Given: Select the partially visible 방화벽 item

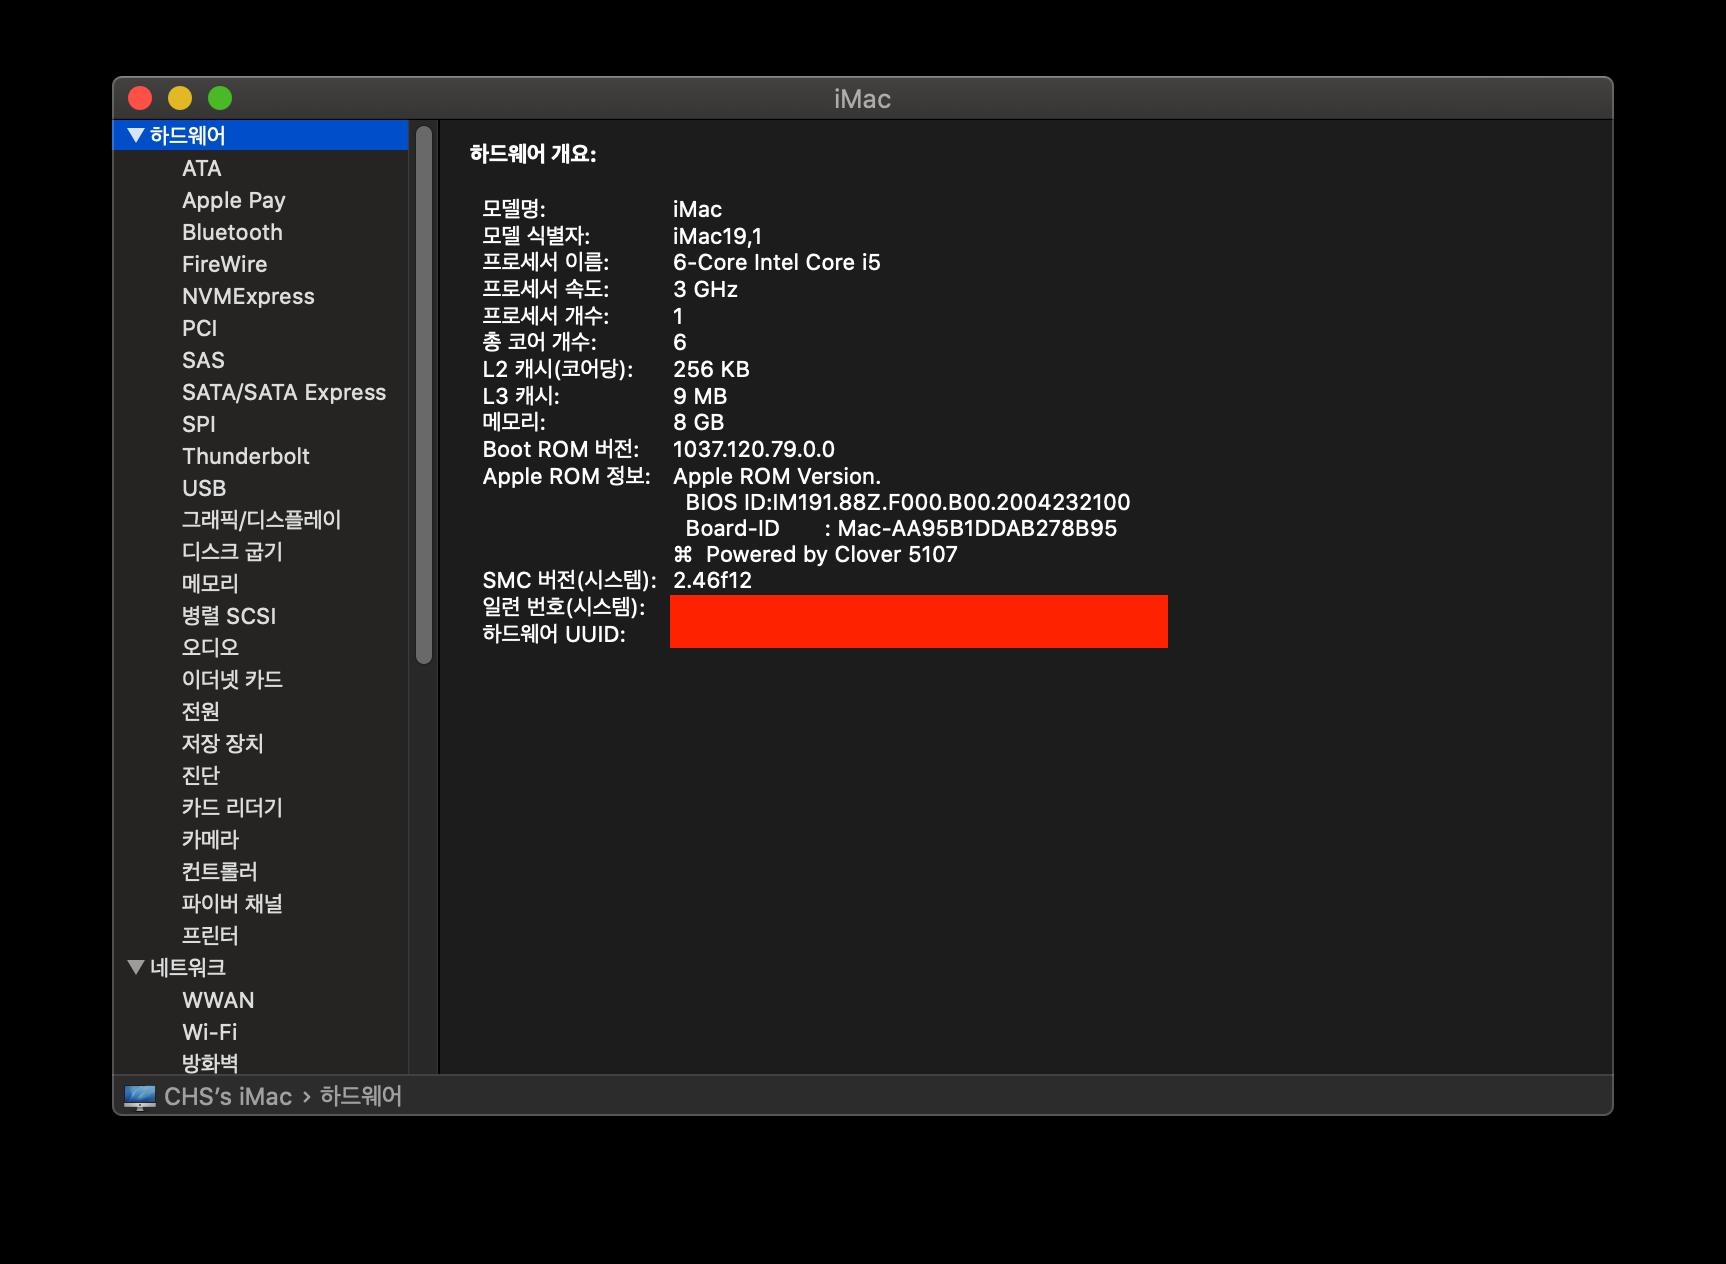Looking at the screenshot, I should (210, 1063).
